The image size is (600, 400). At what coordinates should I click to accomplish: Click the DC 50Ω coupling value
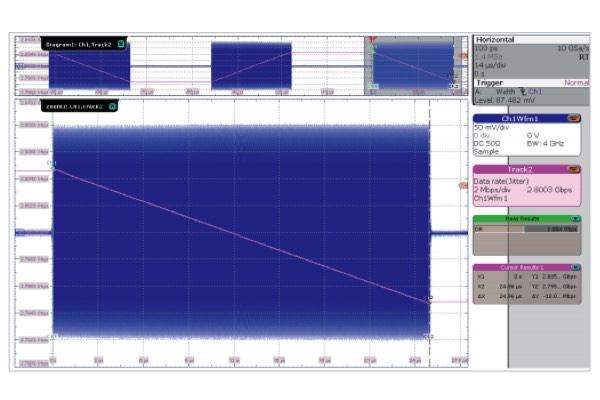click(487, 144)
